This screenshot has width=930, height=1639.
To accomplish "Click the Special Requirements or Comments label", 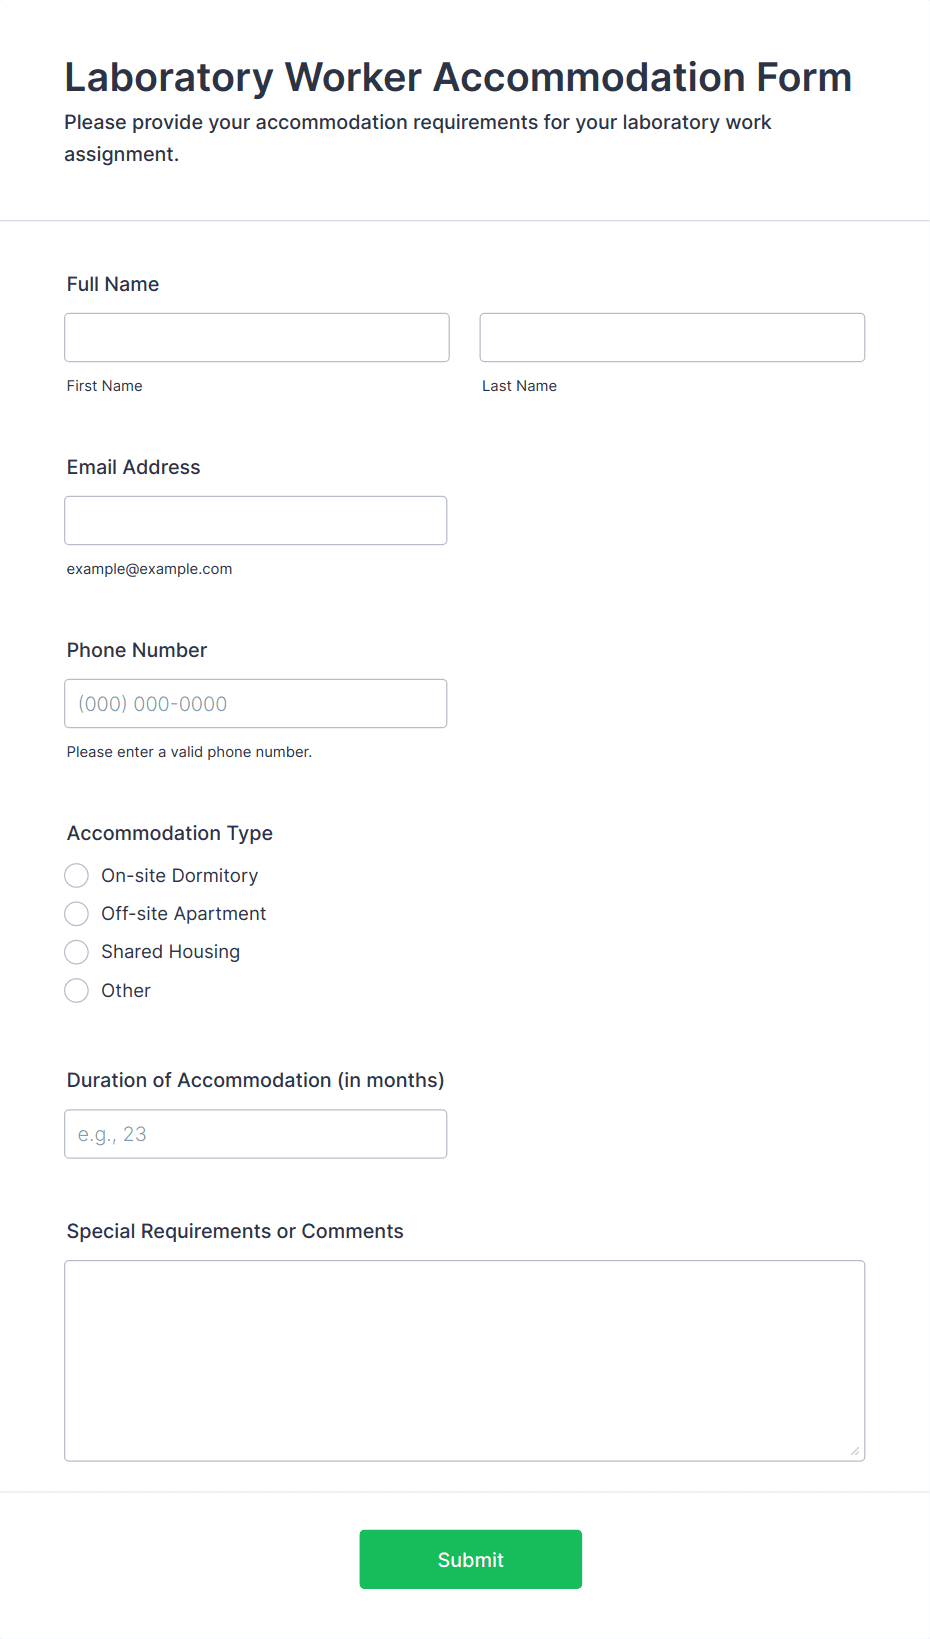I will (235, 1231).
